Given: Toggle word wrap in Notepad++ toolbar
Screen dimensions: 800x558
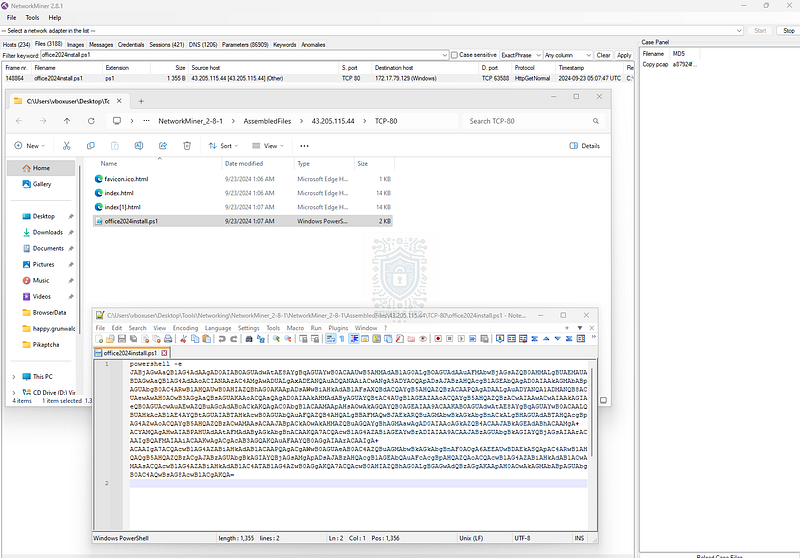Looking at the screenshot, I should tap(331, 339).
